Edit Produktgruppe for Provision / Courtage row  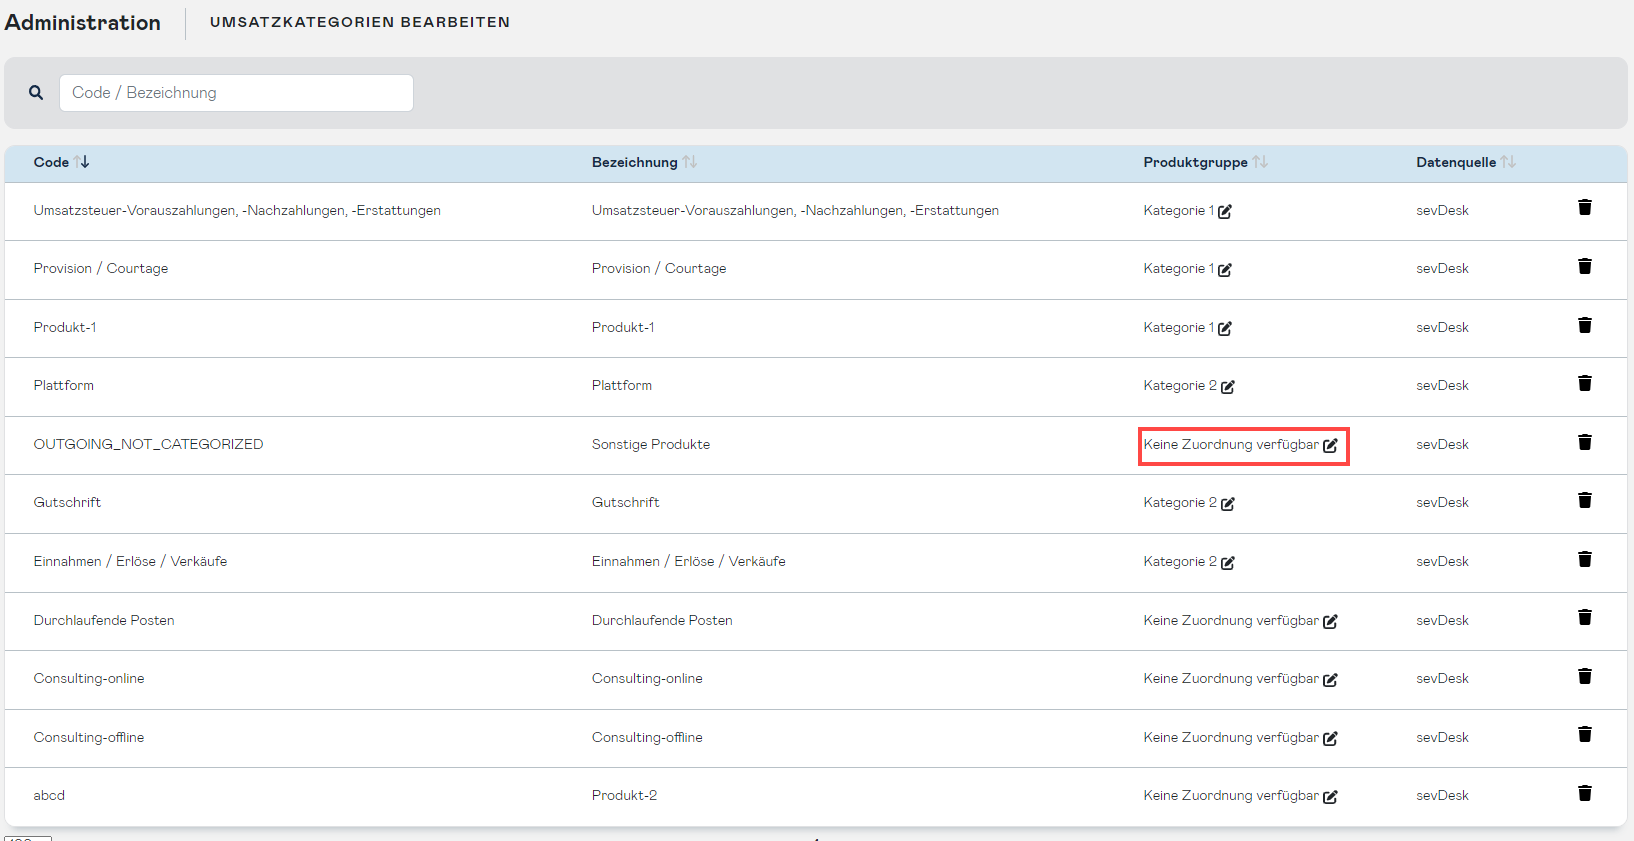tap(1225, 269)
